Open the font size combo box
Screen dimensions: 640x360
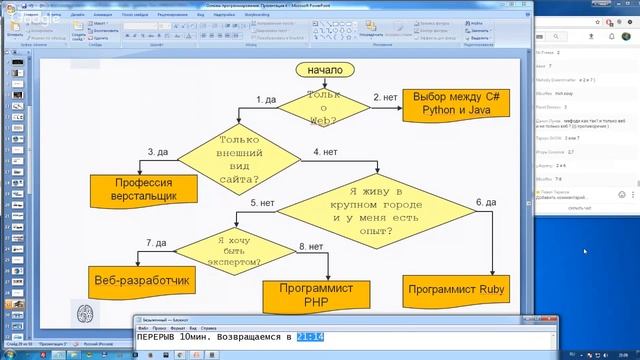[164, 26]
